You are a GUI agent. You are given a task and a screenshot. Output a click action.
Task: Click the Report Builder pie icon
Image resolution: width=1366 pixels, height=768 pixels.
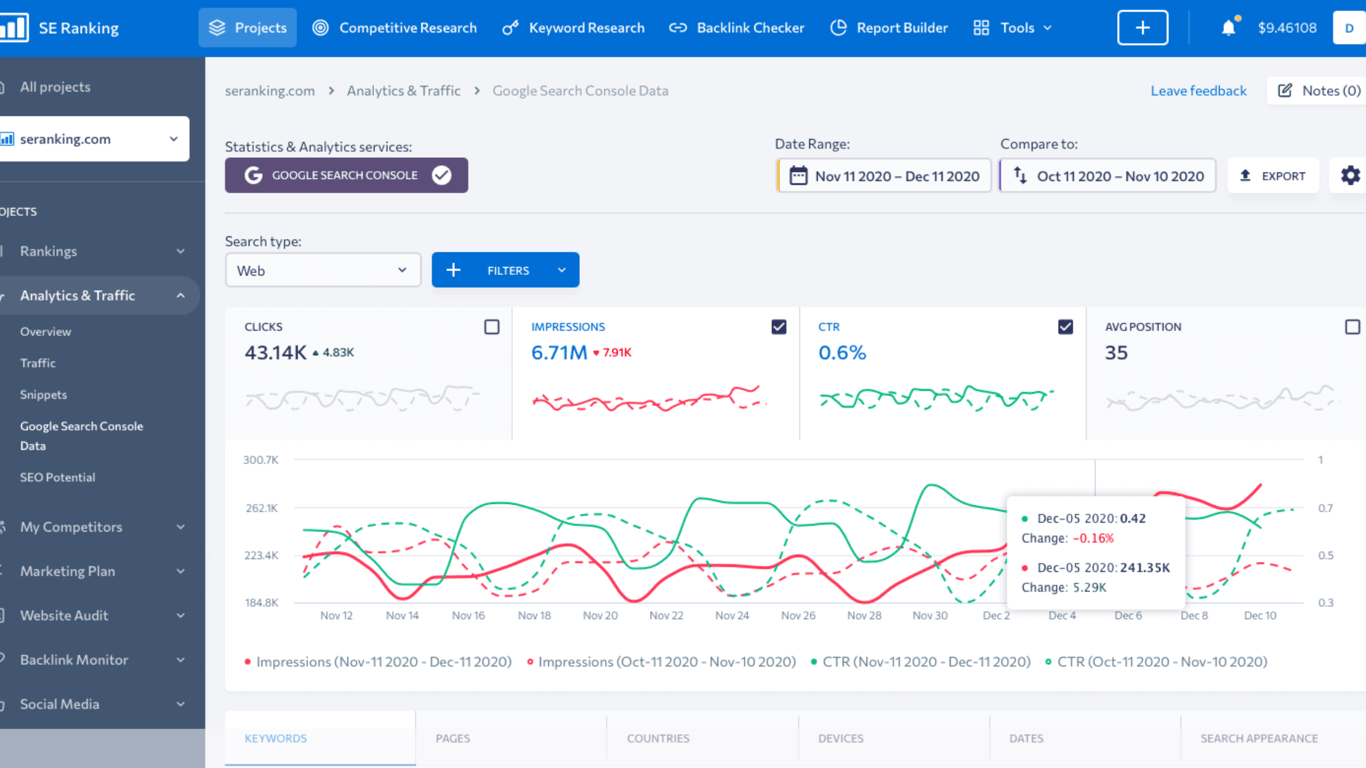838,28
